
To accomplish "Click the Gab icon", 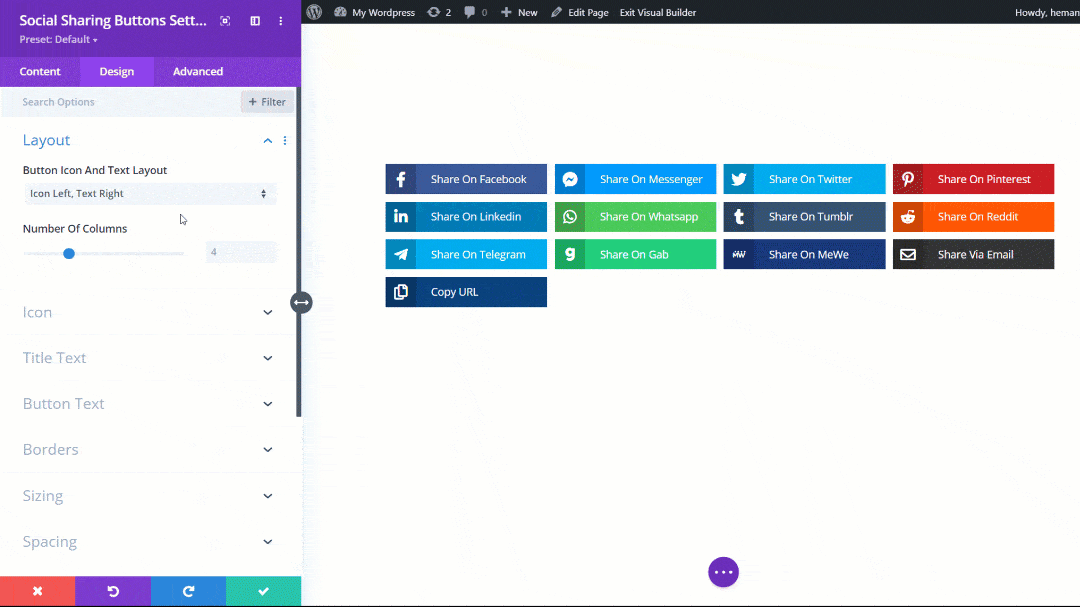I will [x=570, y=254].
